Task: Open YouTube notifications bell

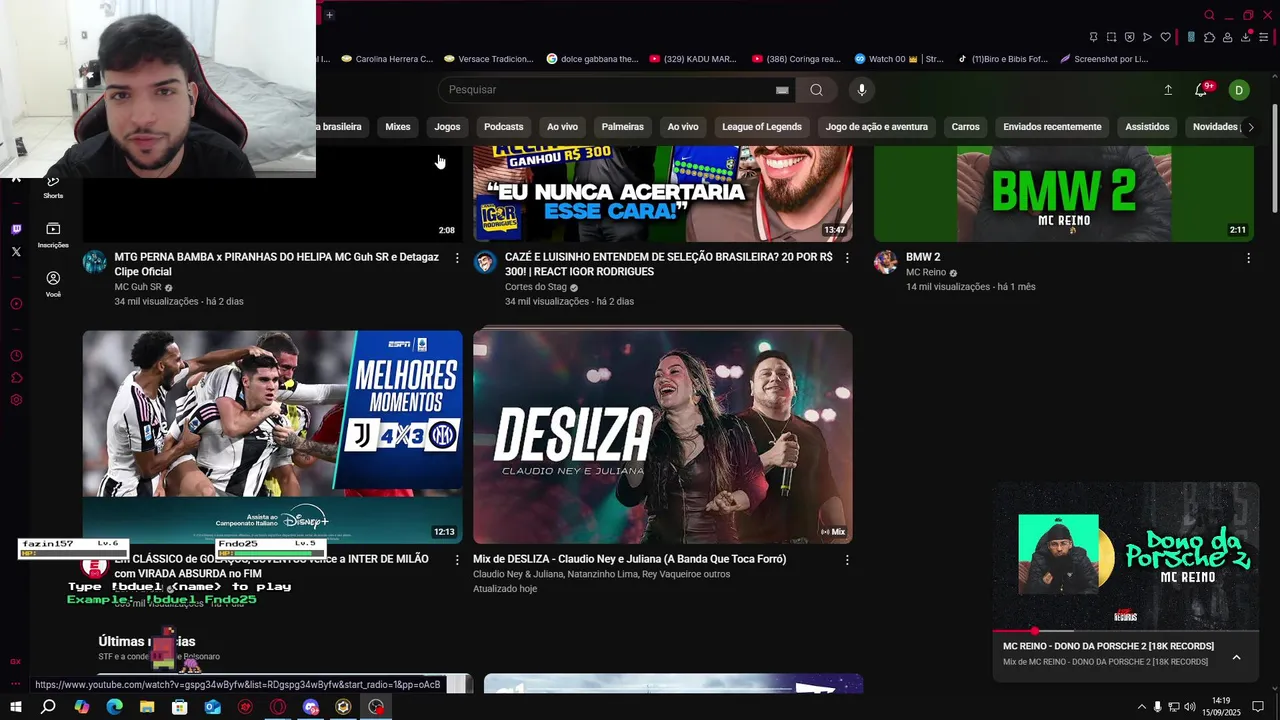Action: (x=1201, y=90)
